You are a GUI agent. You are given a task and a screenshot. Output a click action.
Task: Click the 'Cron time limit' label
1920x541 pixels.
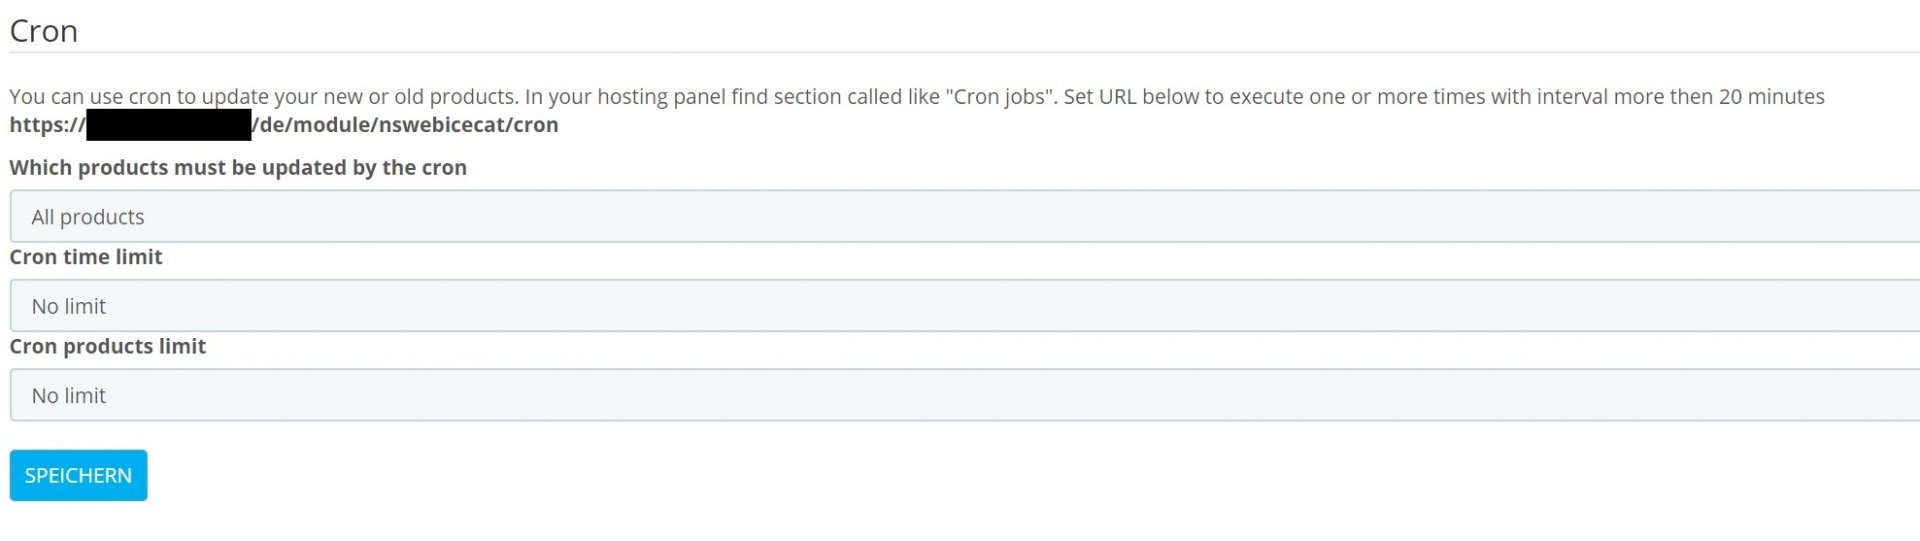click(86, 256)
